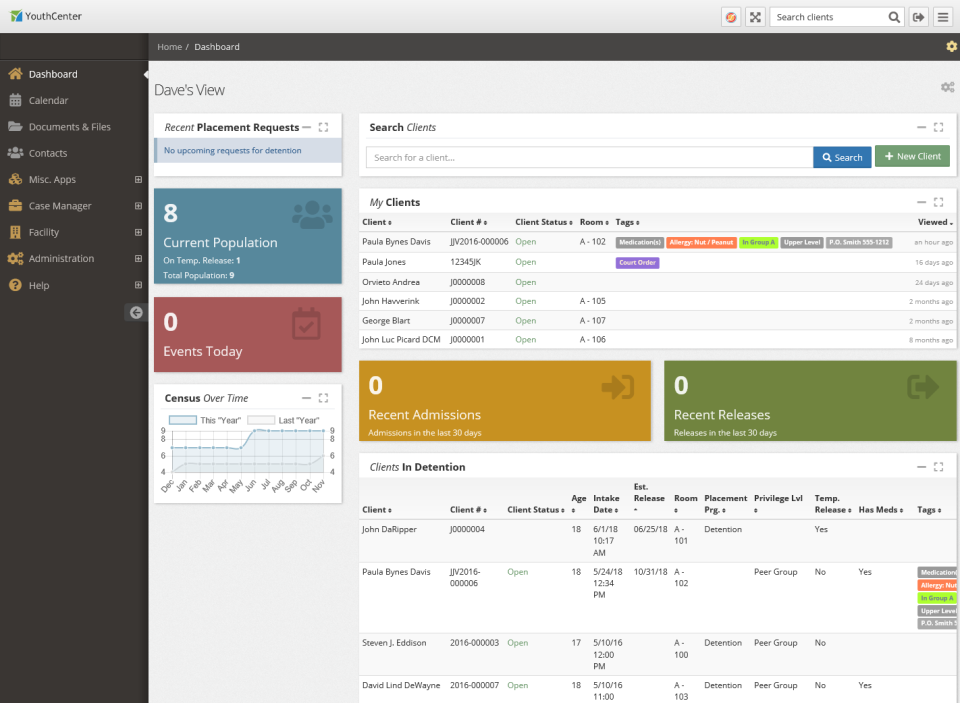960x703 pixels.
Task: Expand the Administration sidebar section
Action: (136, 258)
